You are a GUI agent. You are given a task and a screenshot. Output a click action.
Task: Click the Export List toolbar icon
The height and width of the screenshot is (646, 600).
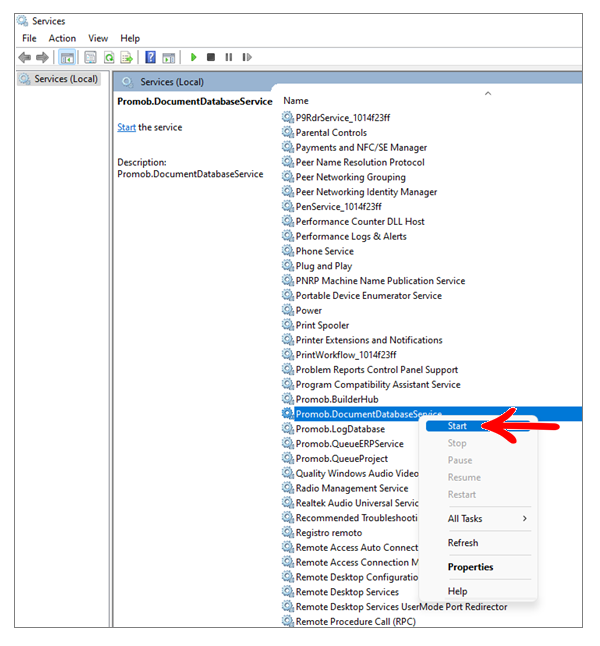[x=126, y=57]
